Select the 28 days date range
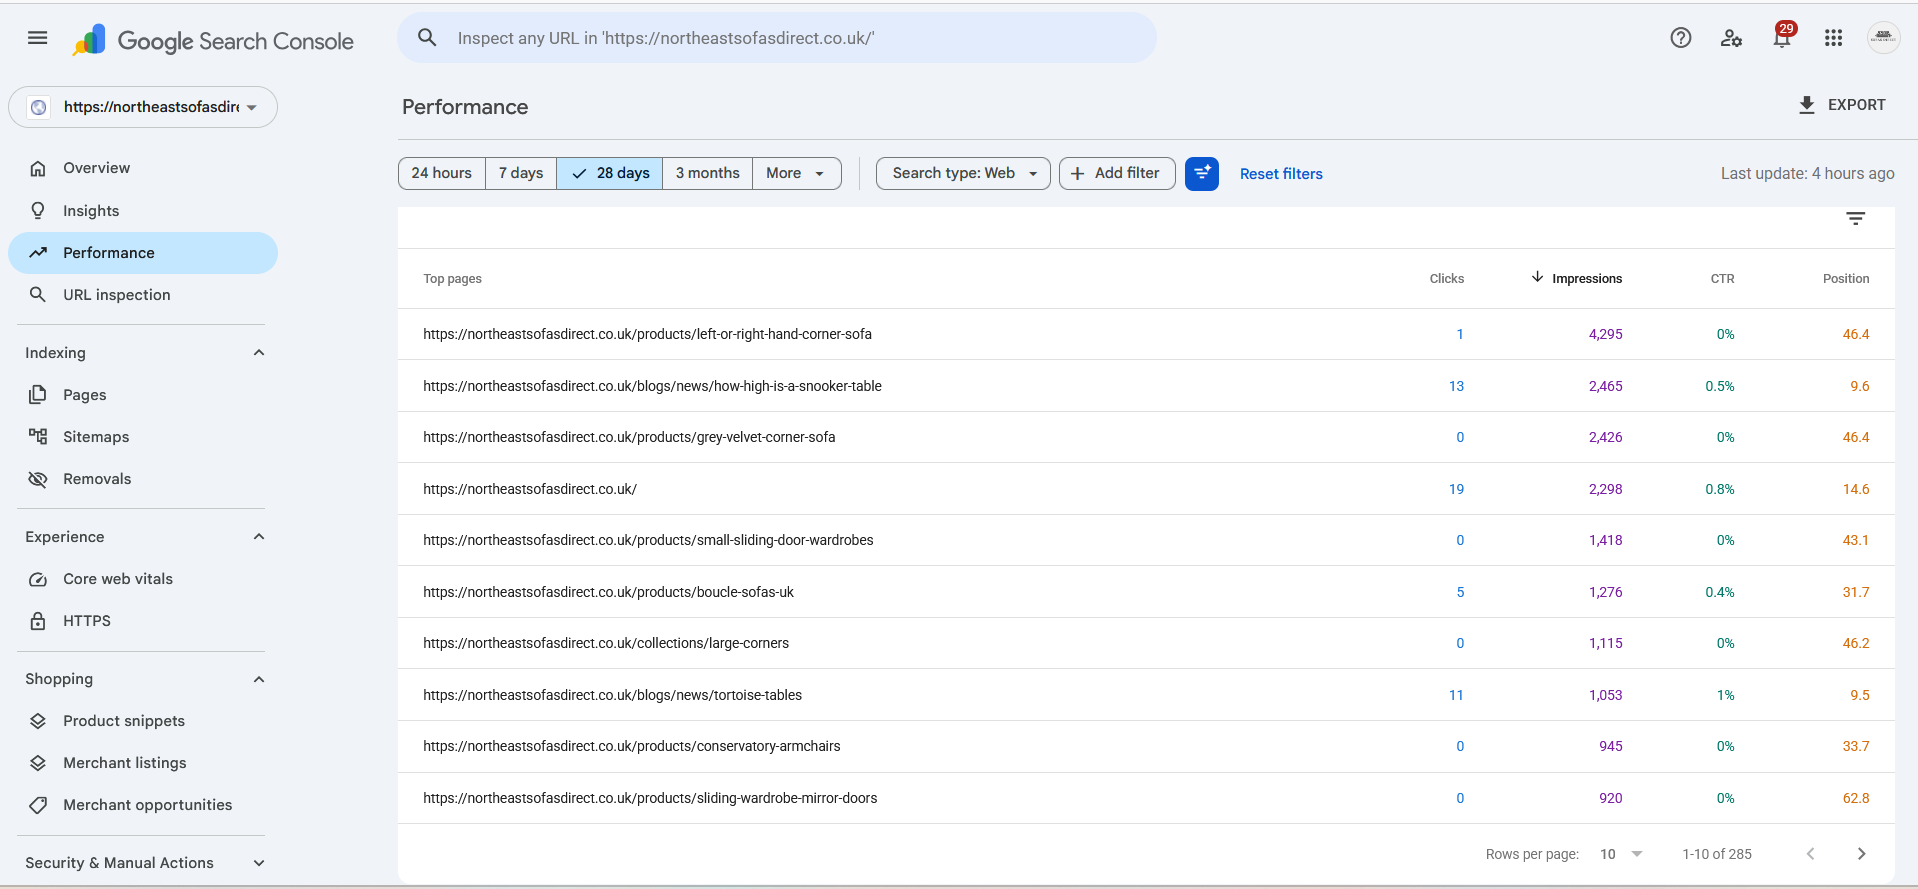Viewport: 1918px width, 889px height. point(610,173)
